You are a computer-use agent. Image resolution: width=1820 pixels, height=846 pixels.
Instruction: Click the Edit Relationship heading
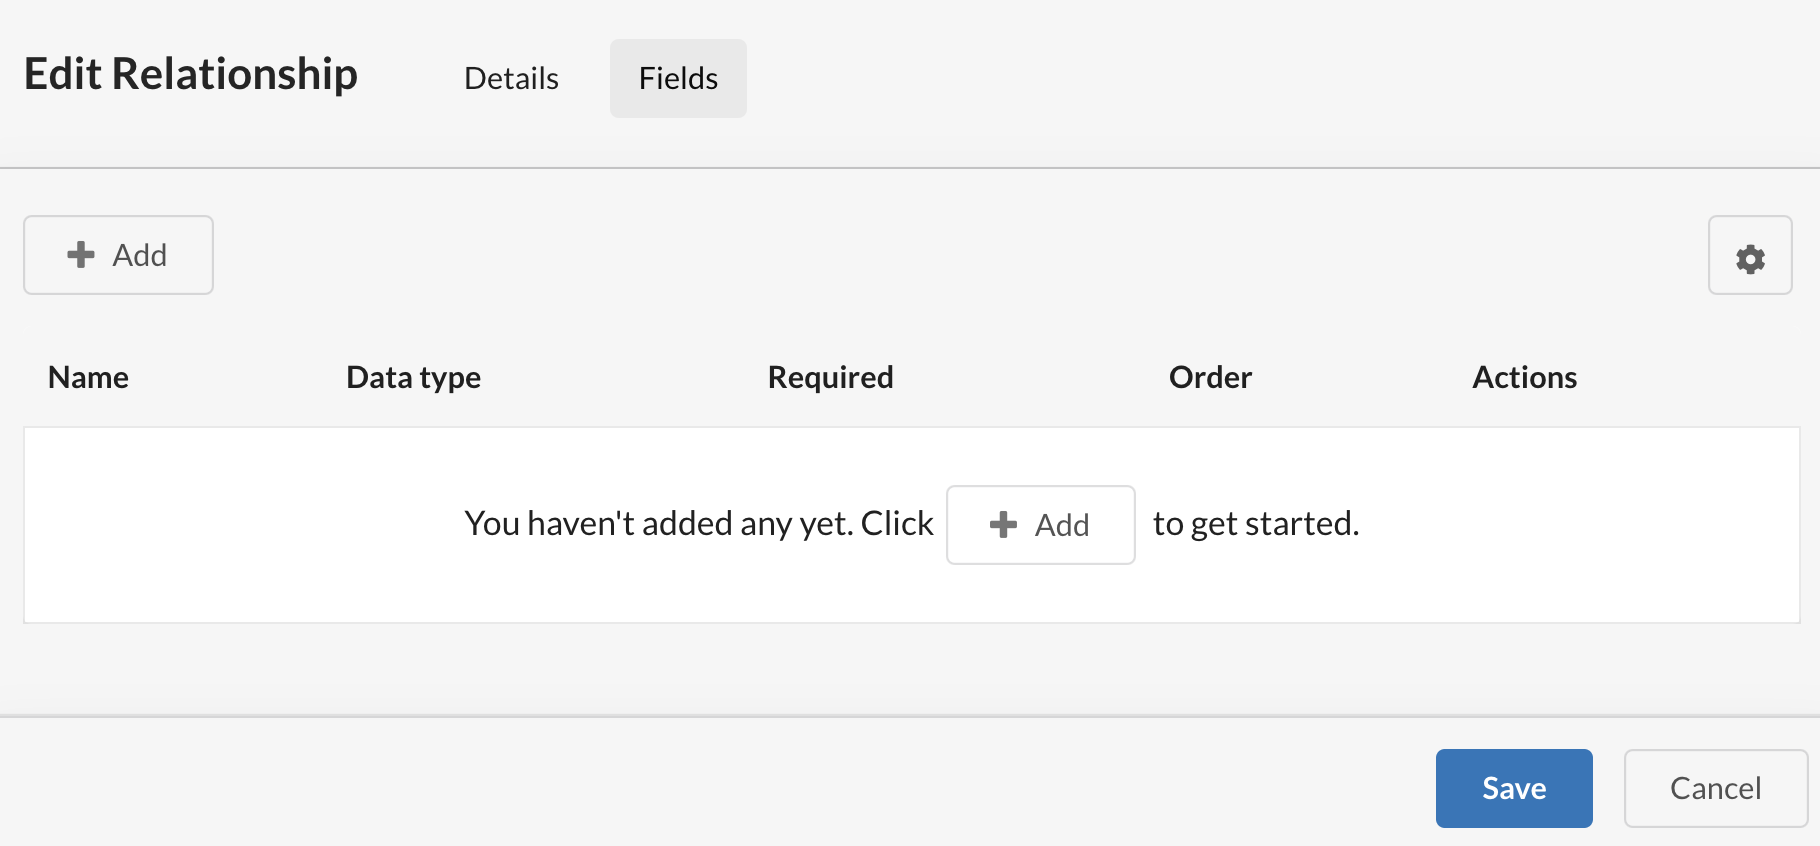191,74
